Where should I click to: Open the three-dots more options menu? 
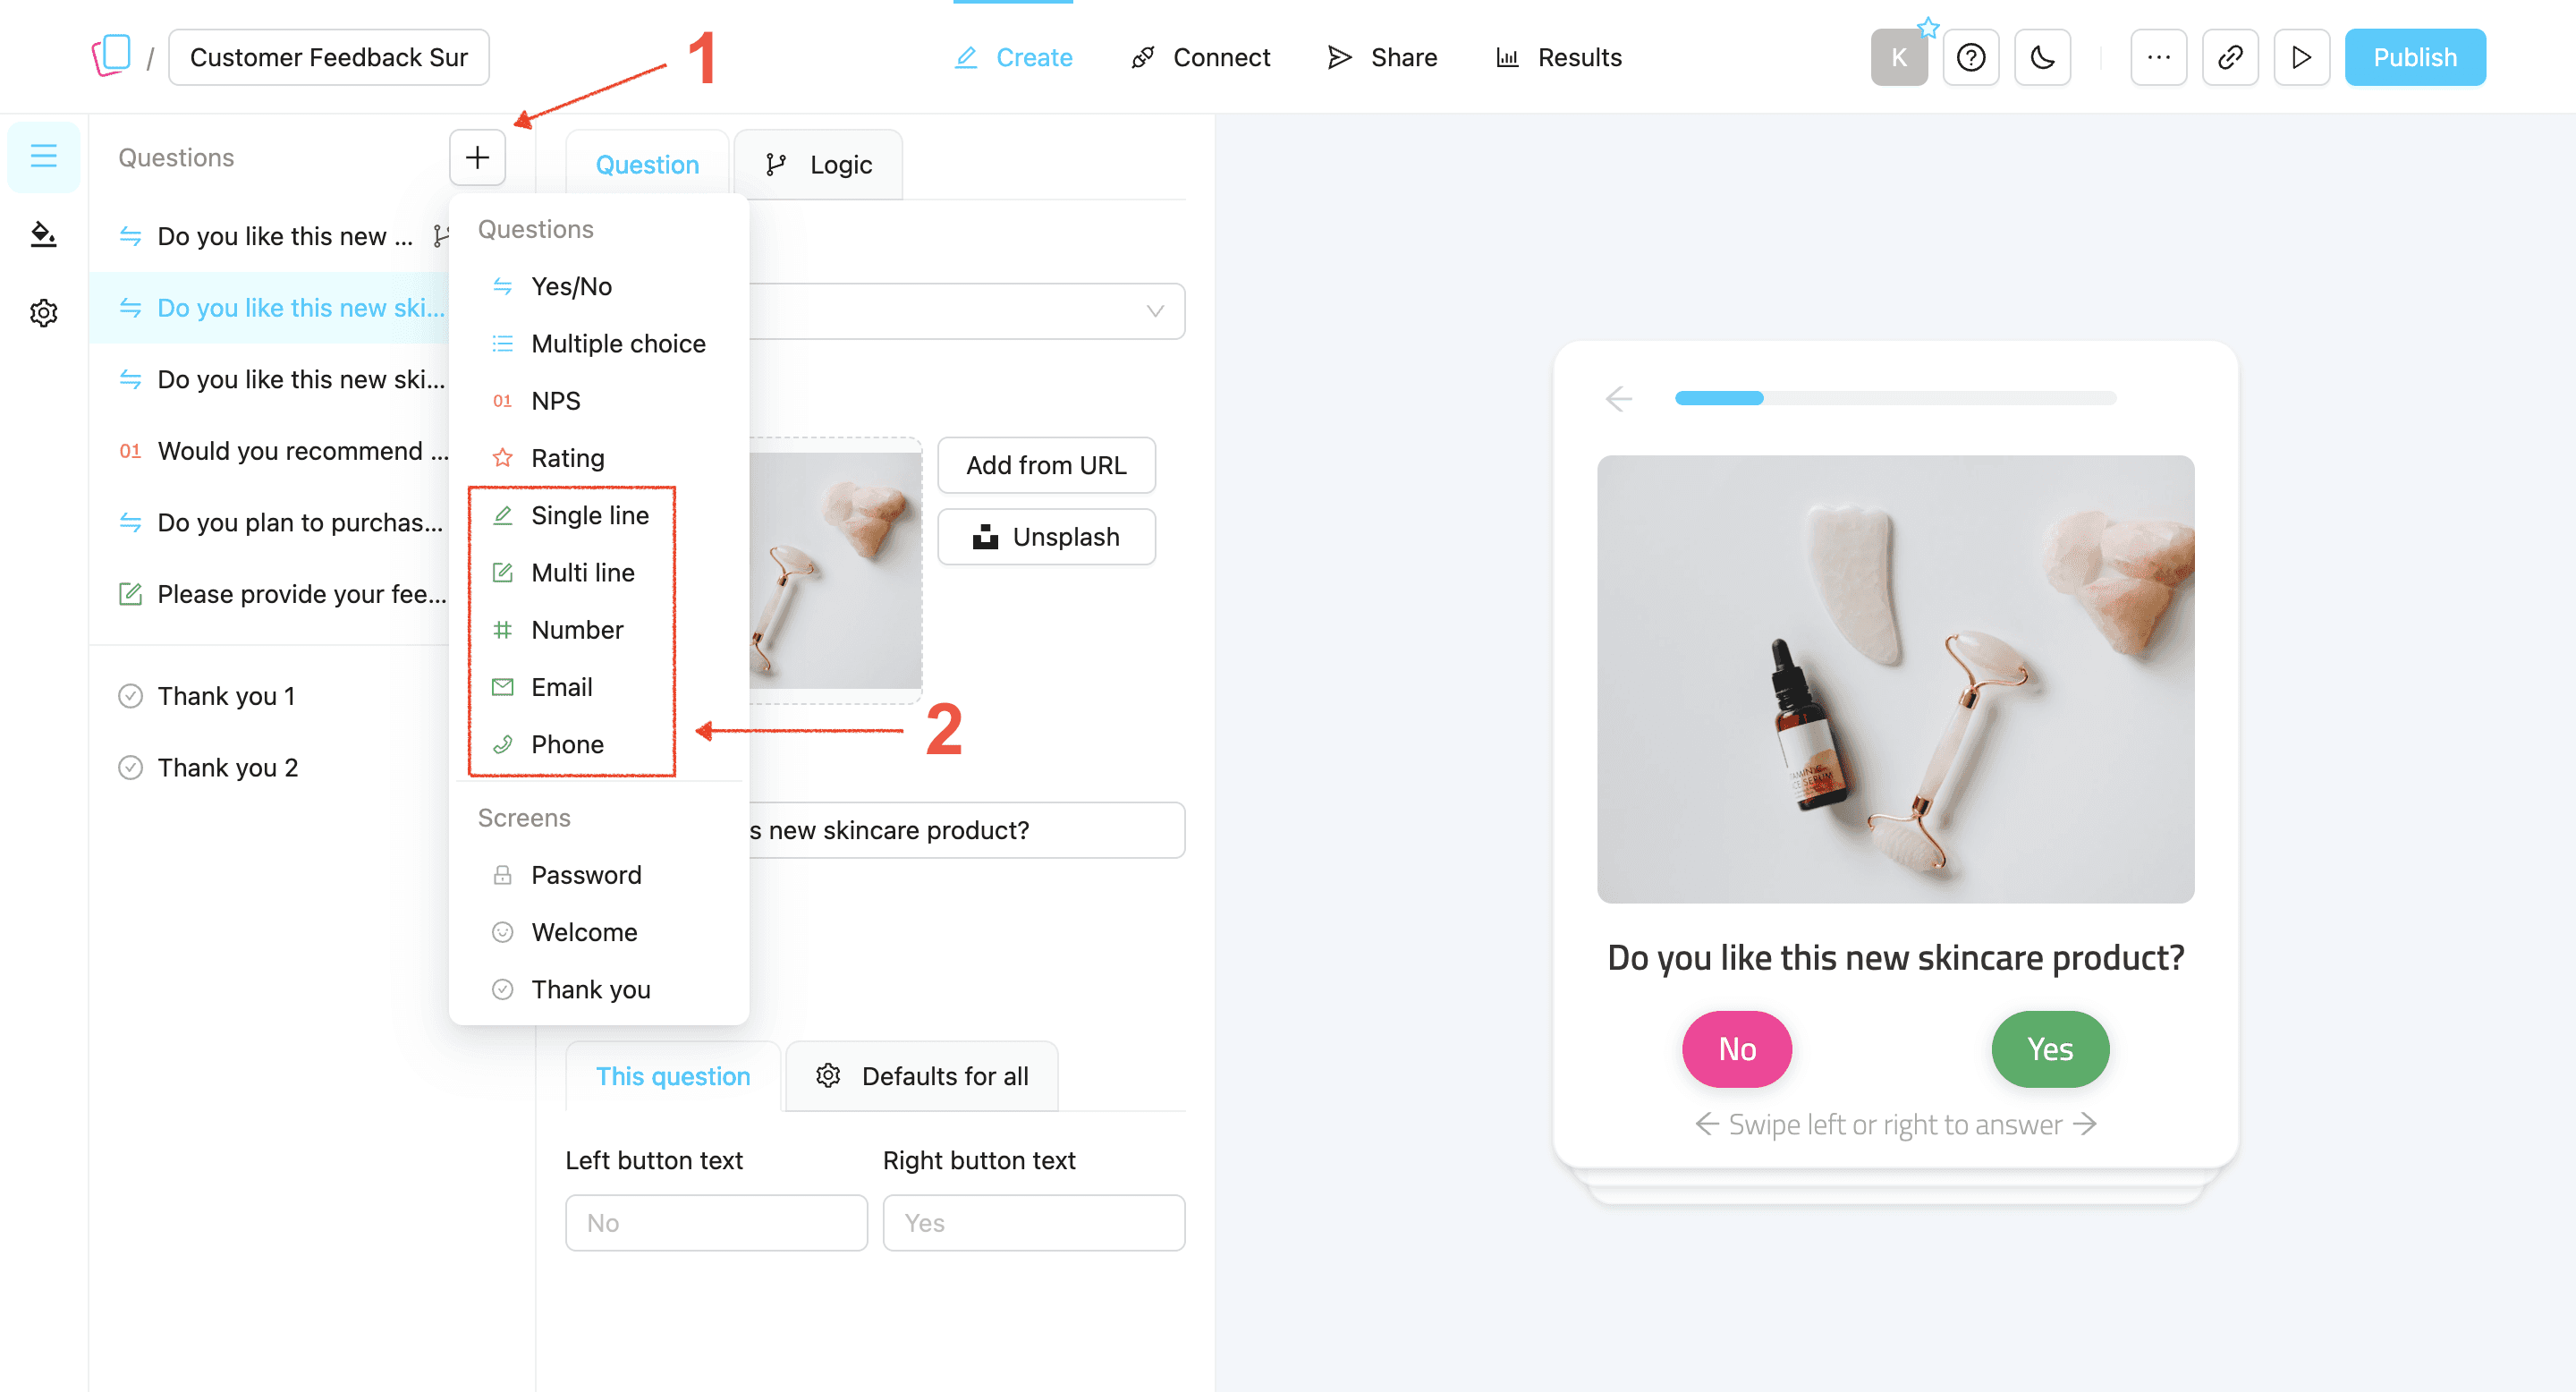coord(2158,57)
